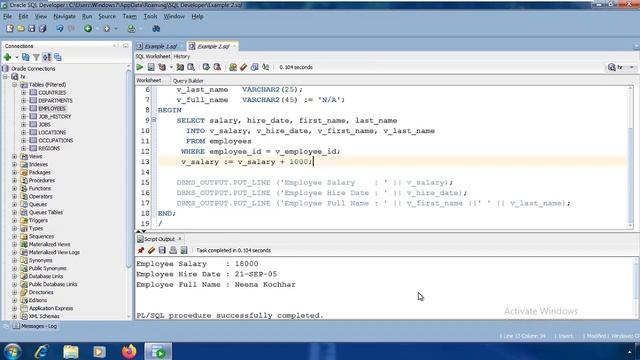The width and height of the screenshot is (640, 360).
Task: Click the Filter funnel icon in Connections
Action: [36, 57]
